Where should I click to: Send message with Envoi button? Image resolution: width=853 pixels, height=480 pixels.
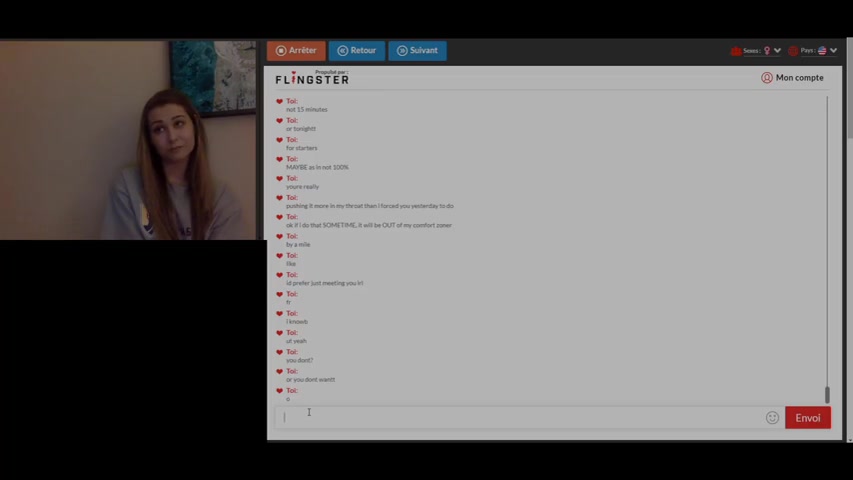click(807, 418)
